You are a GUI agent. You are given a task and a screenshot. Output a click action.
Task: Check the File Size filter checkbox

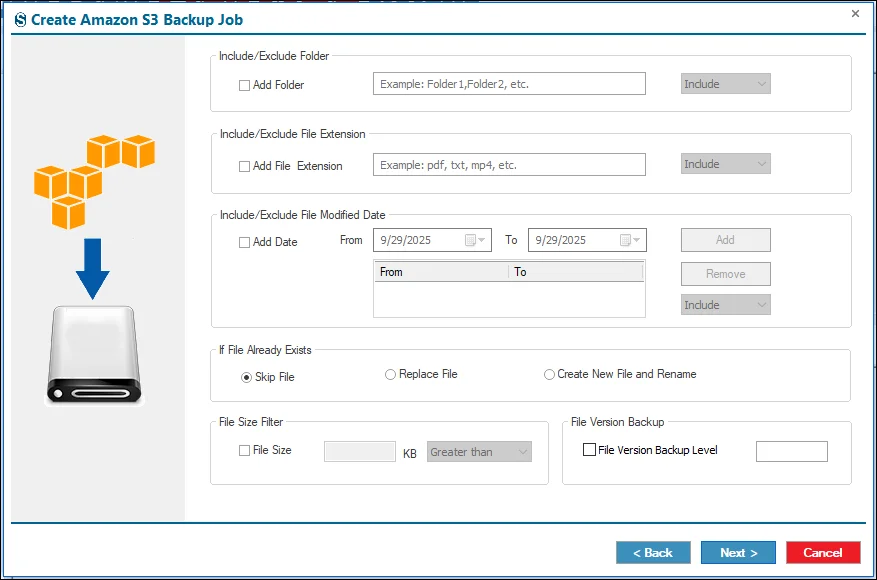[244, 451]
